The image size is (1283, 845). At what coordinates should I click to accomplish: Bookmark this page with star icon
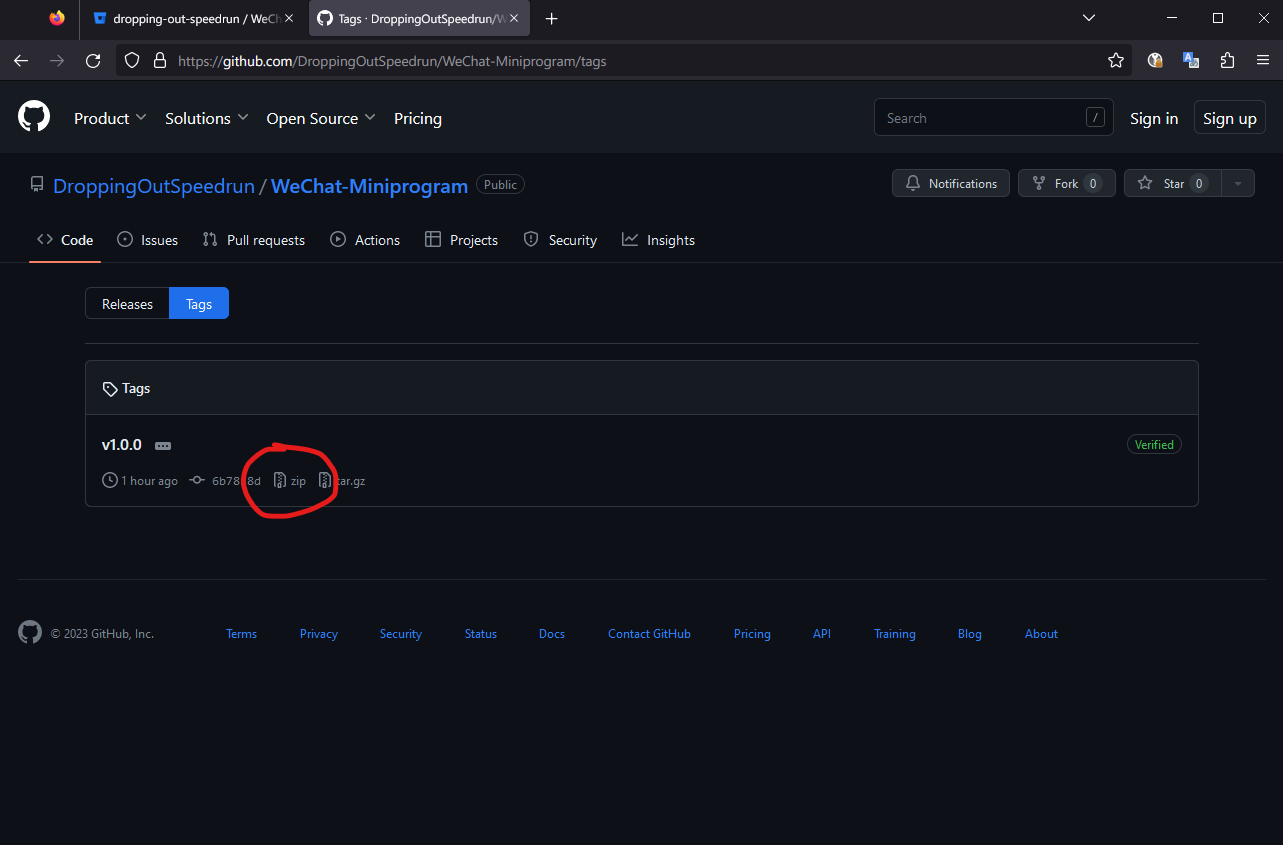click(x=1116, y=61)
